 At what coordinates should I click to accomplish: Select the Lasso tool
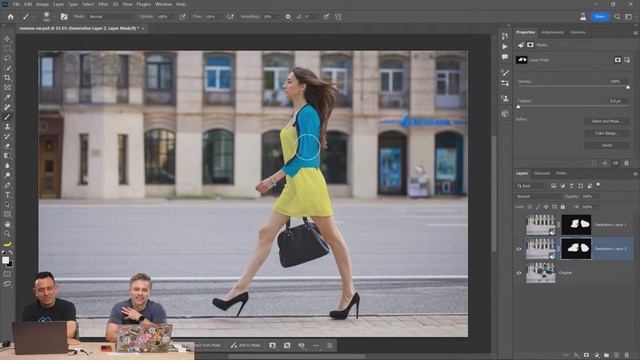(x=7, y=58)
